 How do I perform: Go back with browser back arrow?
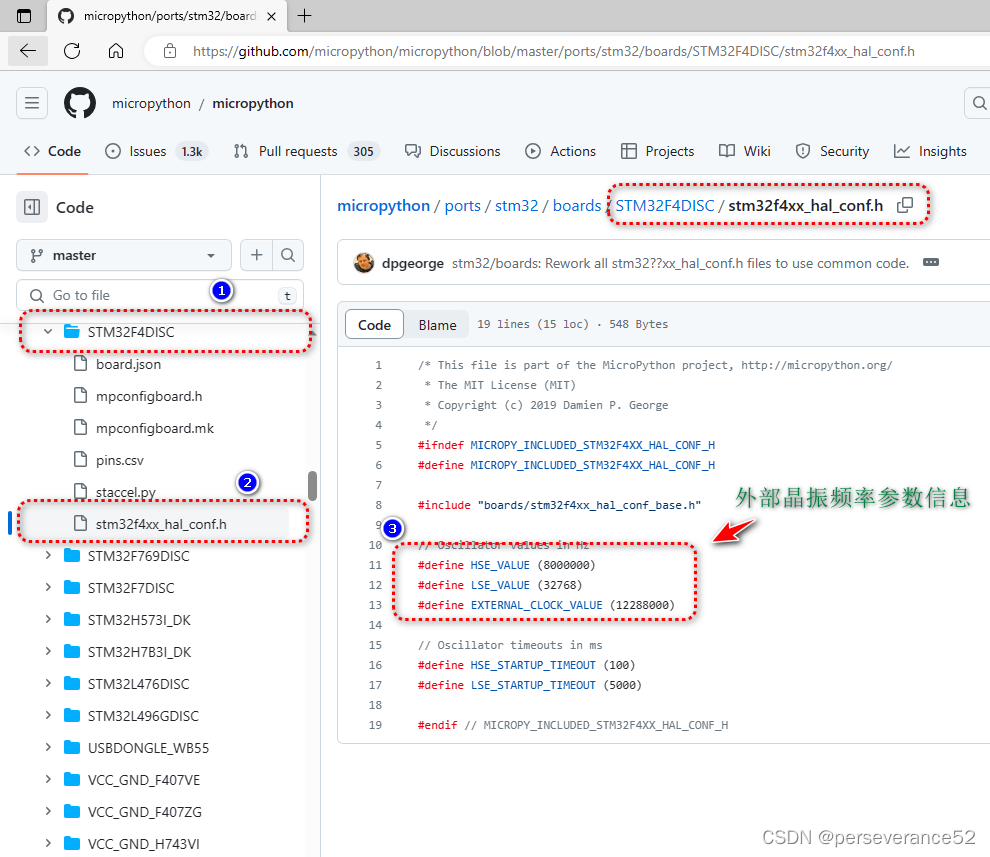[x=28, y=51]
